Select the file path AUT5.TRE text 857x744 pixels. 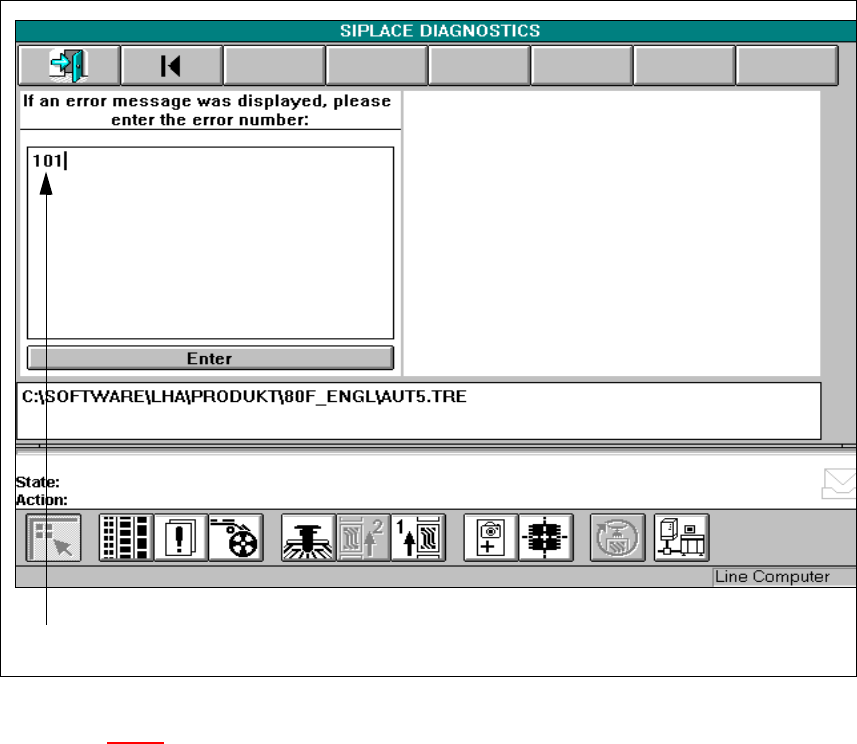(244, 396)
